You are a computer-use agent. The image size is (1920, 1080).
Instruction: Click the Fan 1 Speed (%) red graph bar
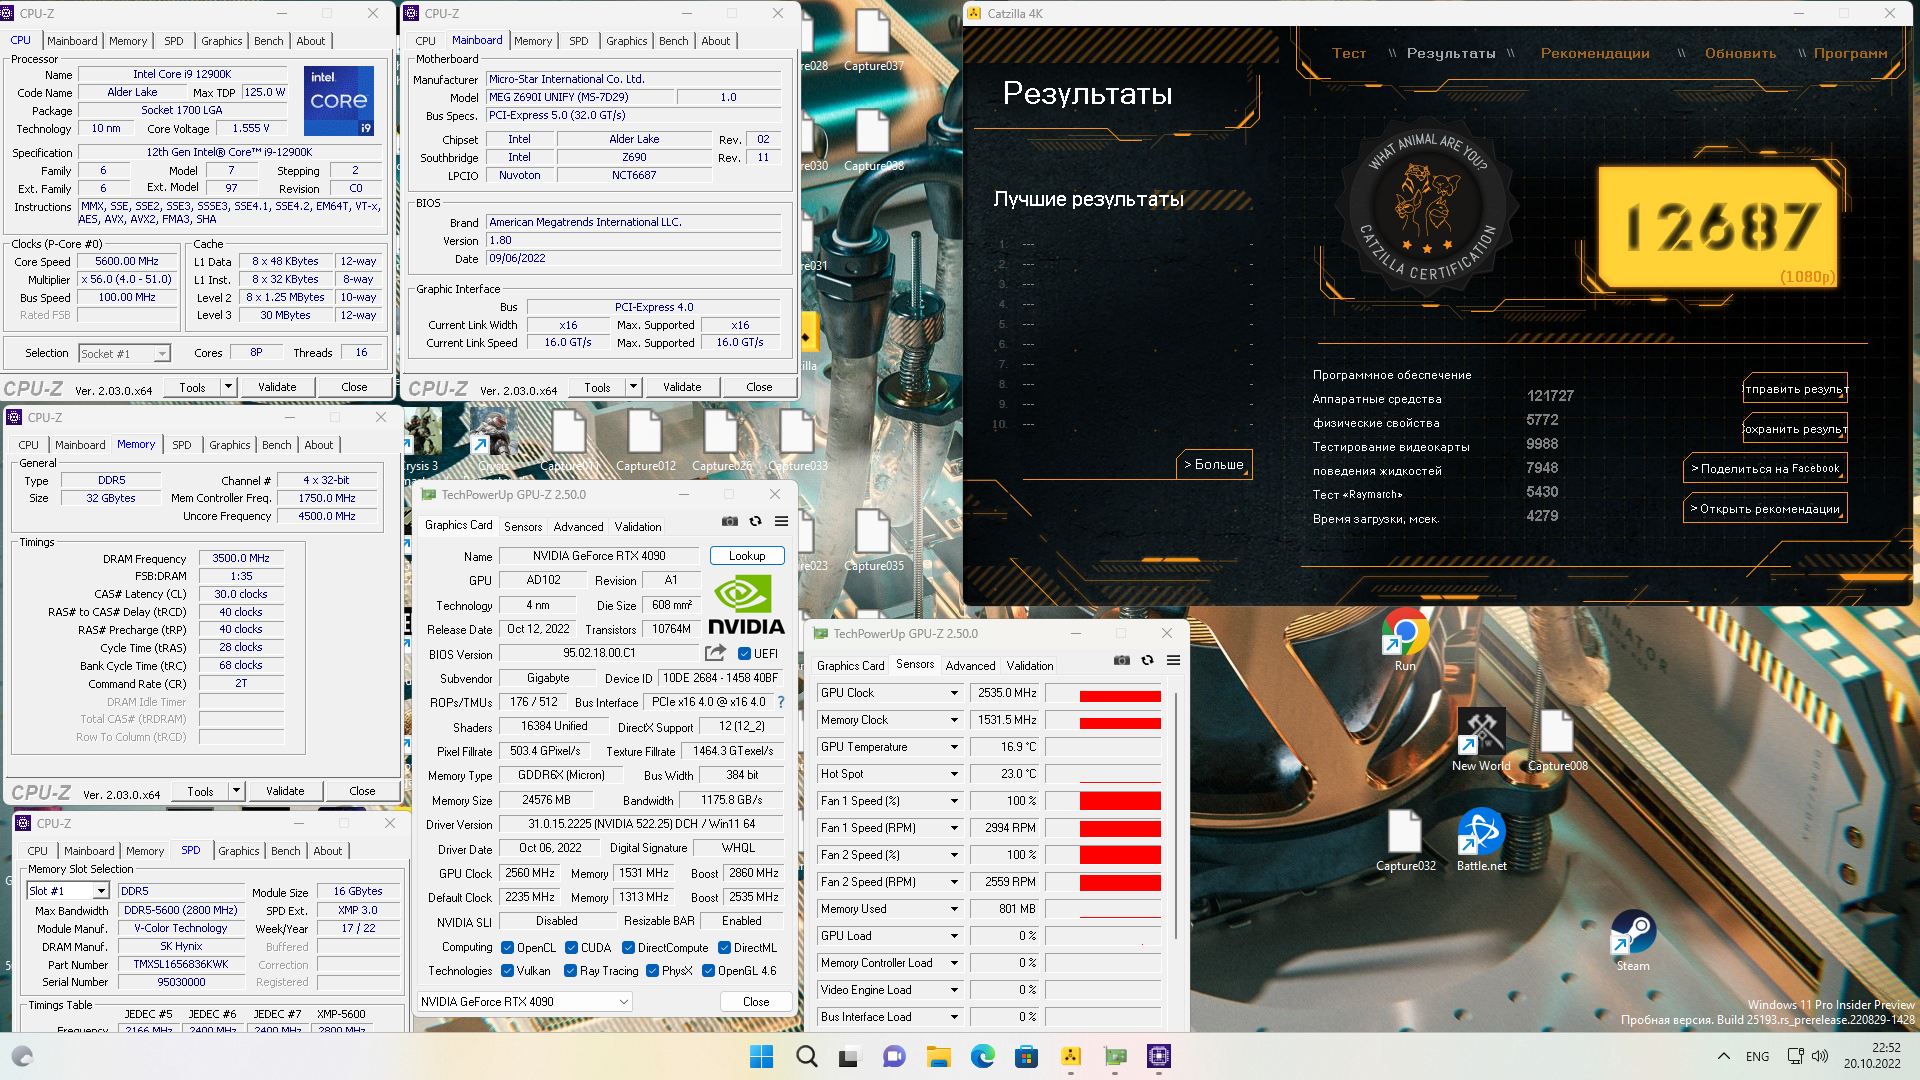tap(1120, 801)
